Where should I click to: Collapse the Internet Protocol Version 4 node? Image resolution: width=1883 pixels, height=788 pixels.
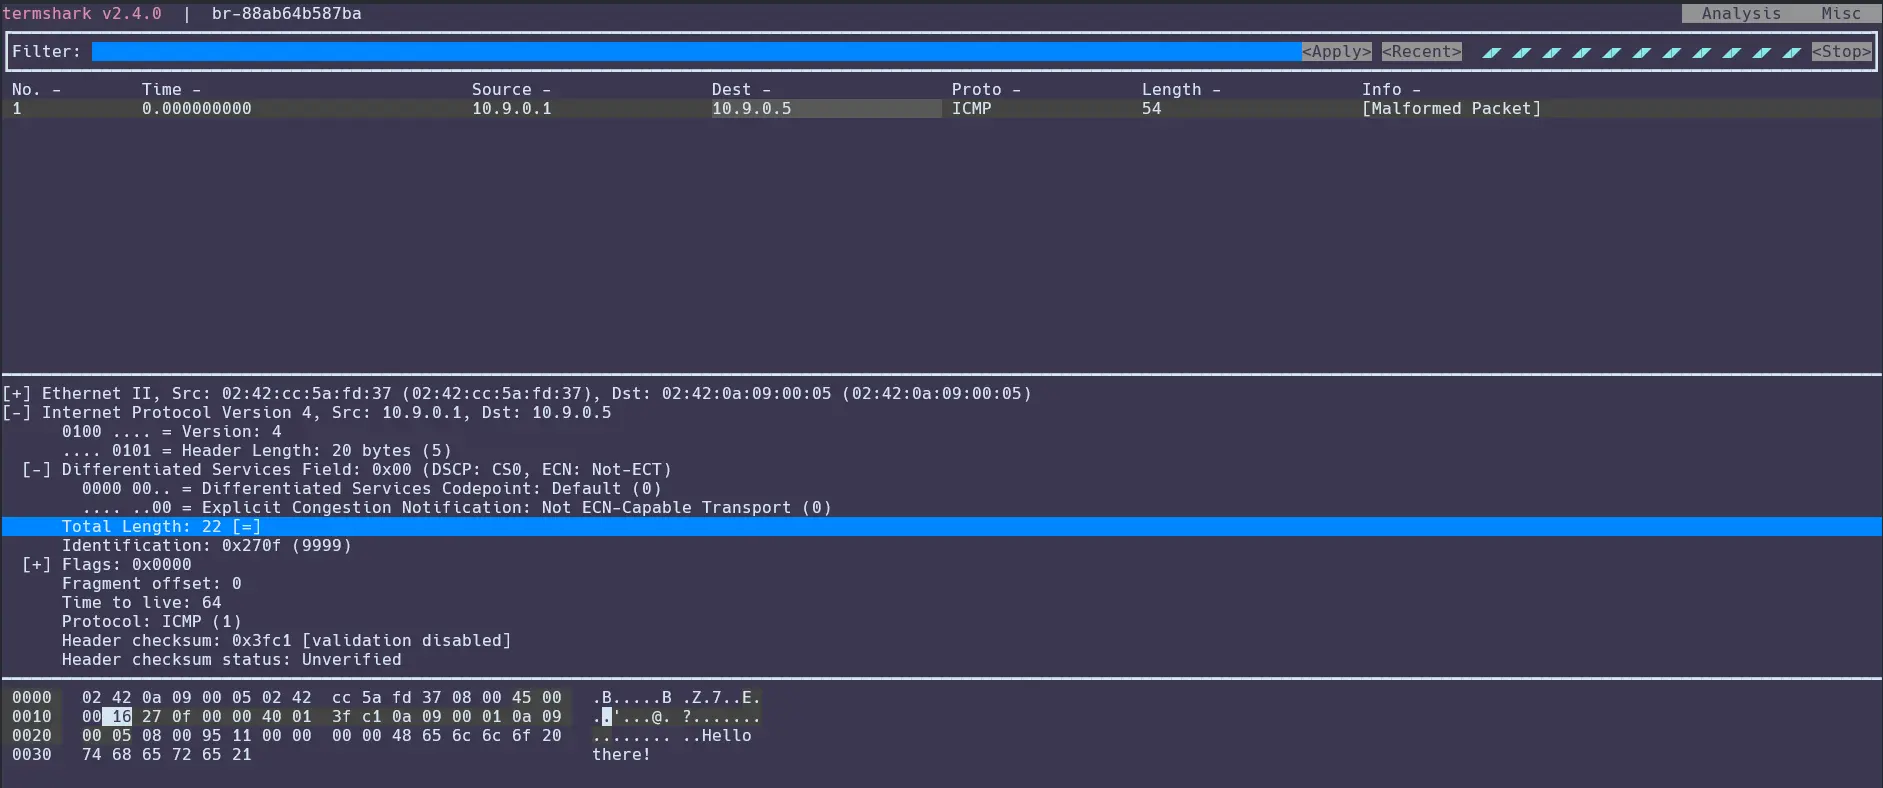tap(17, 413)
